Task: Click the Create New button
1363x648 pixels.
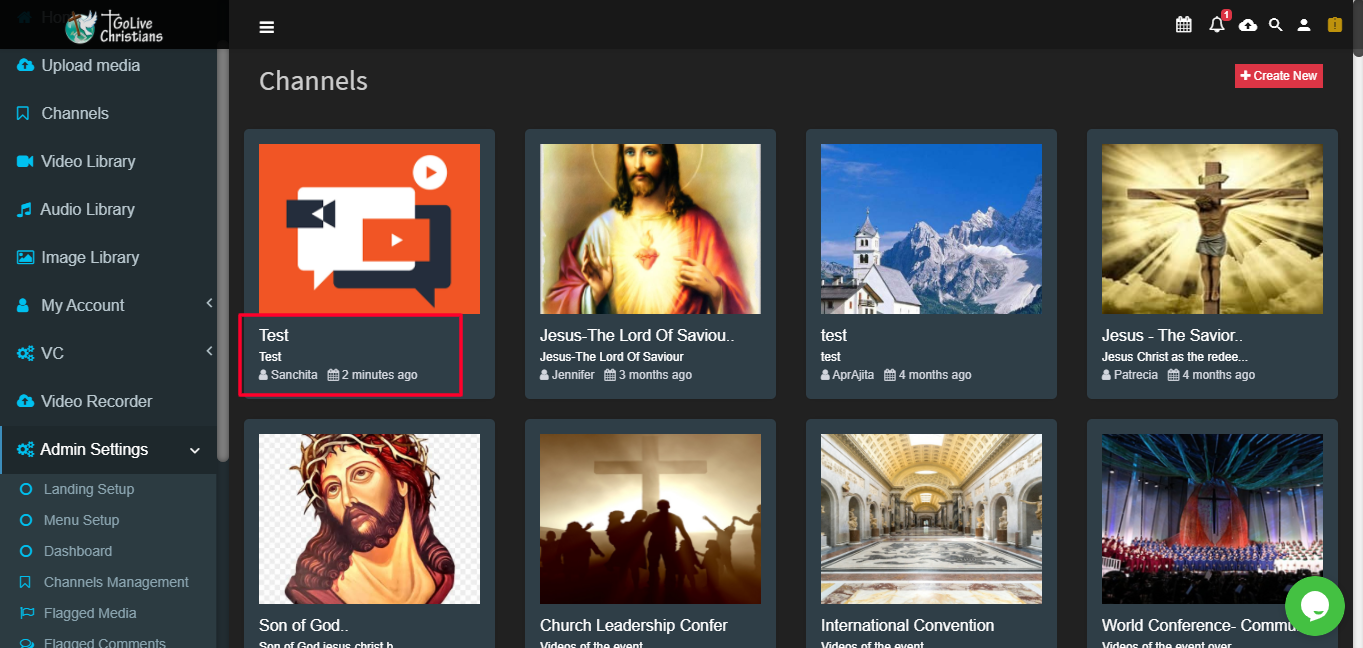Action: point(1279,76)
